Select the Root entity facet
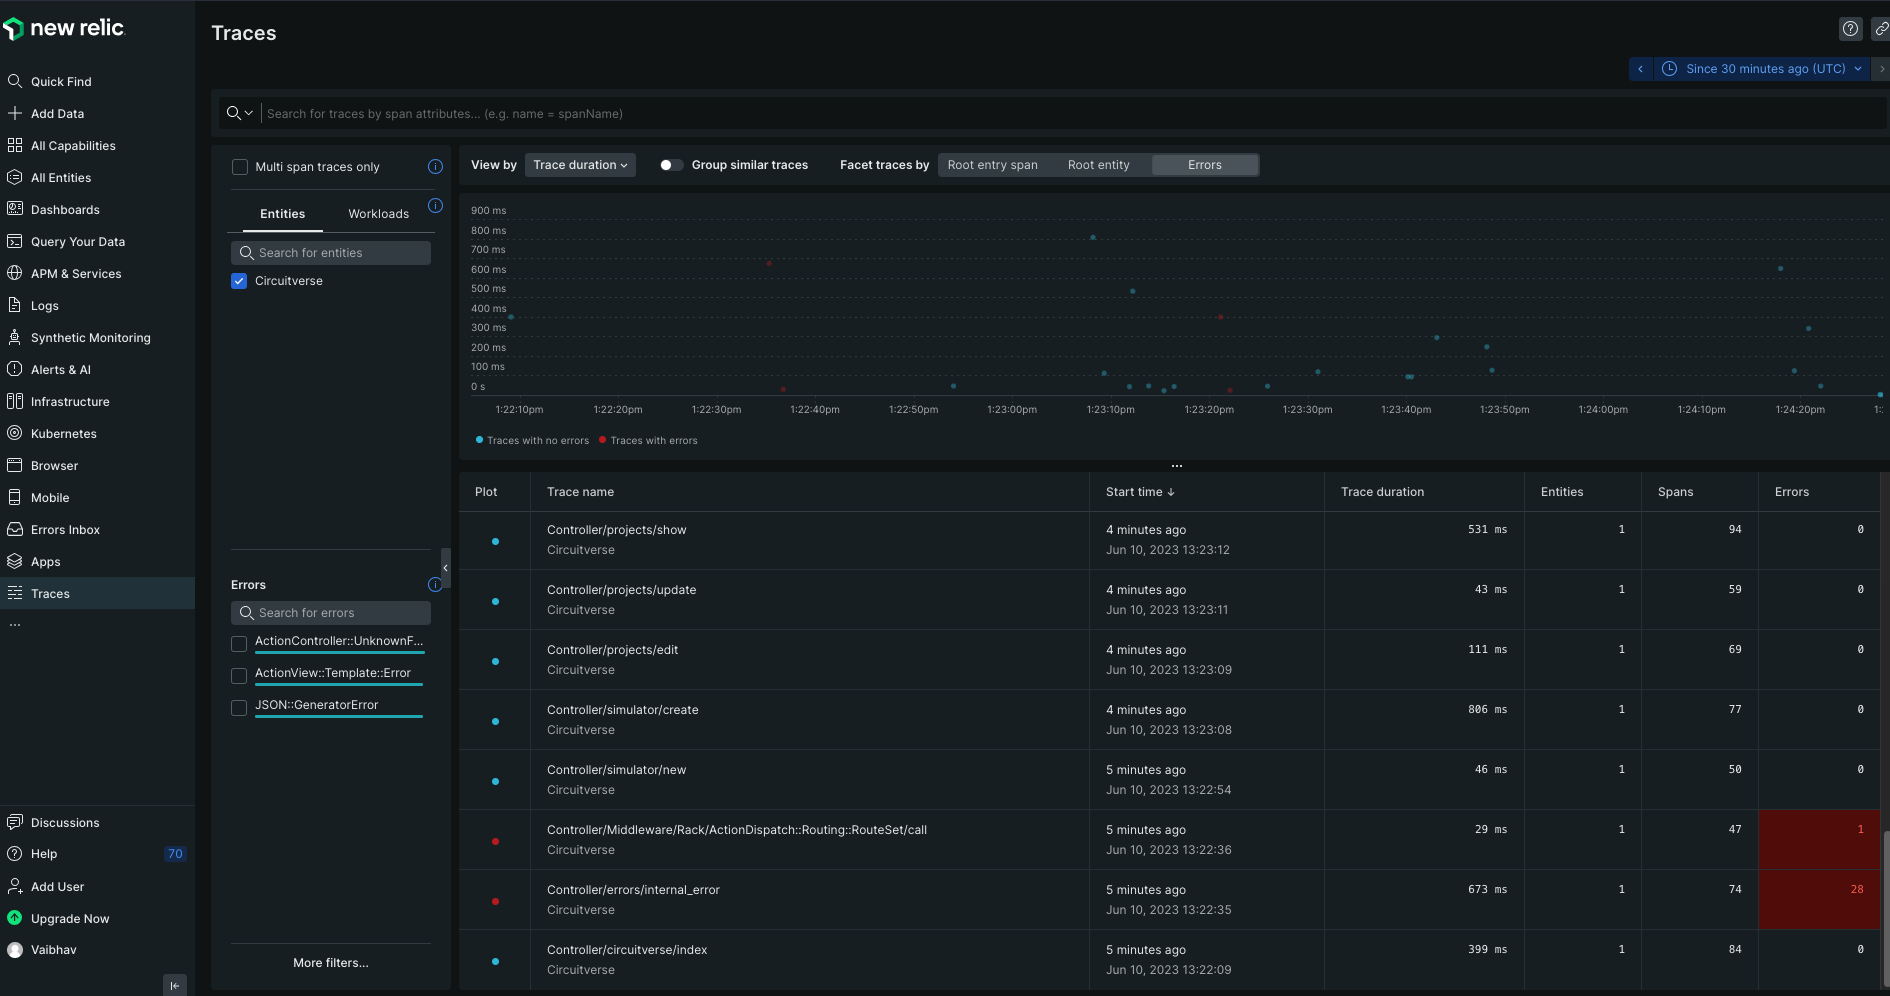The height and width of the screenshot is (996, 1890). [x=1099, y=164]
